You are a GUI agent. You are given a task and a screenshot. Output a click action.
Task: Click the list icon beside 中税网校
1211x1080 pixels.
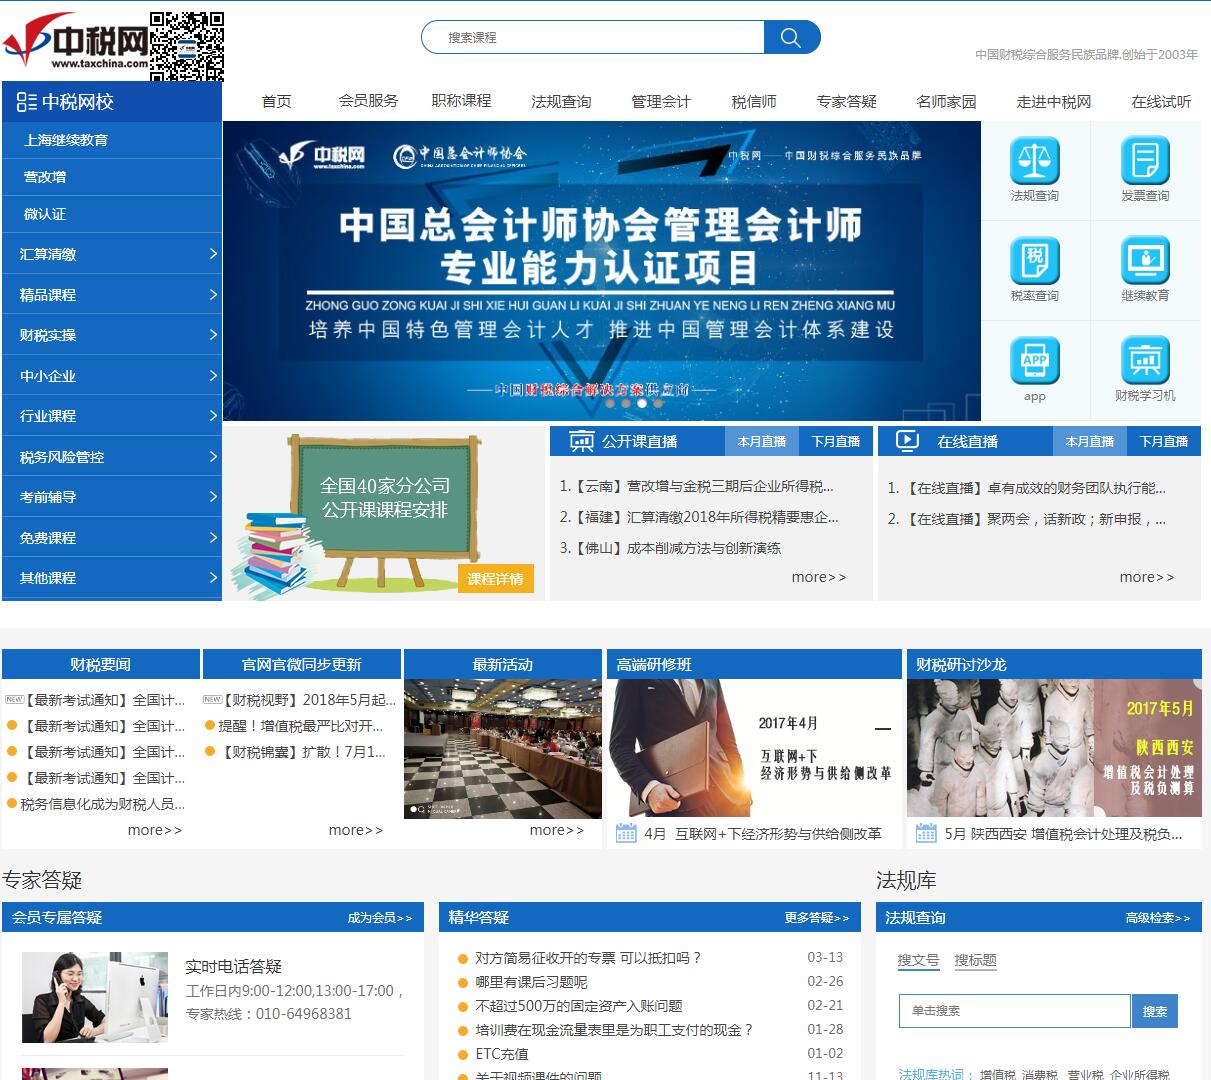pos(26,101)
